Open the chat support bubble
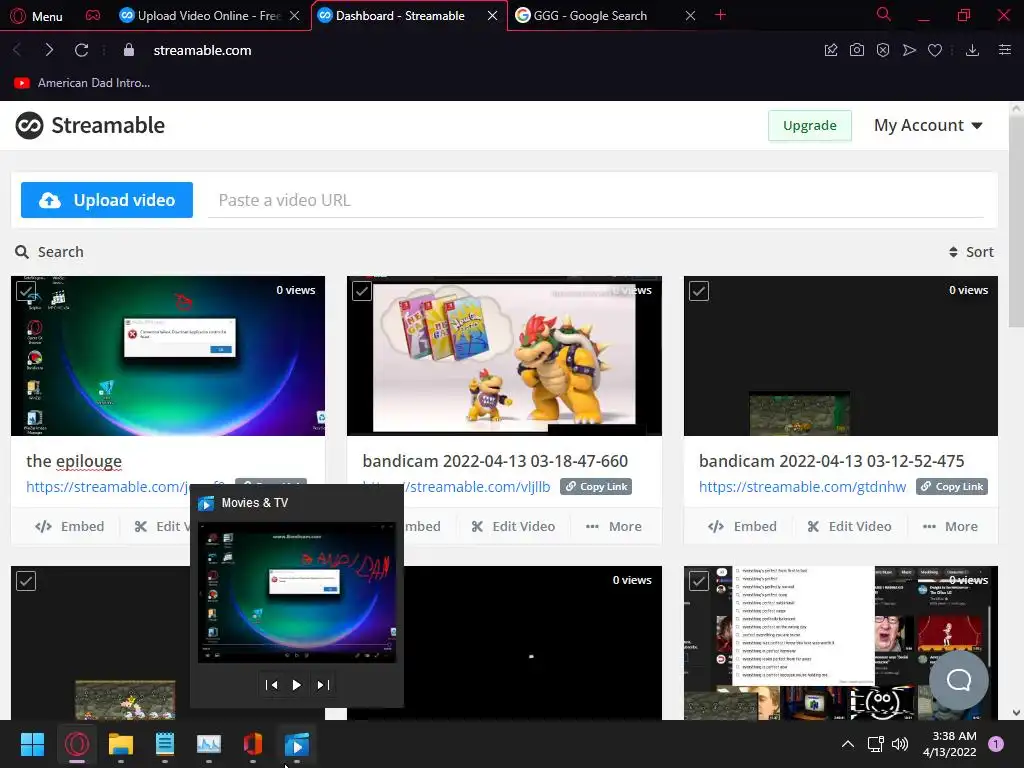1024x768 pixels. click(959, 680)
